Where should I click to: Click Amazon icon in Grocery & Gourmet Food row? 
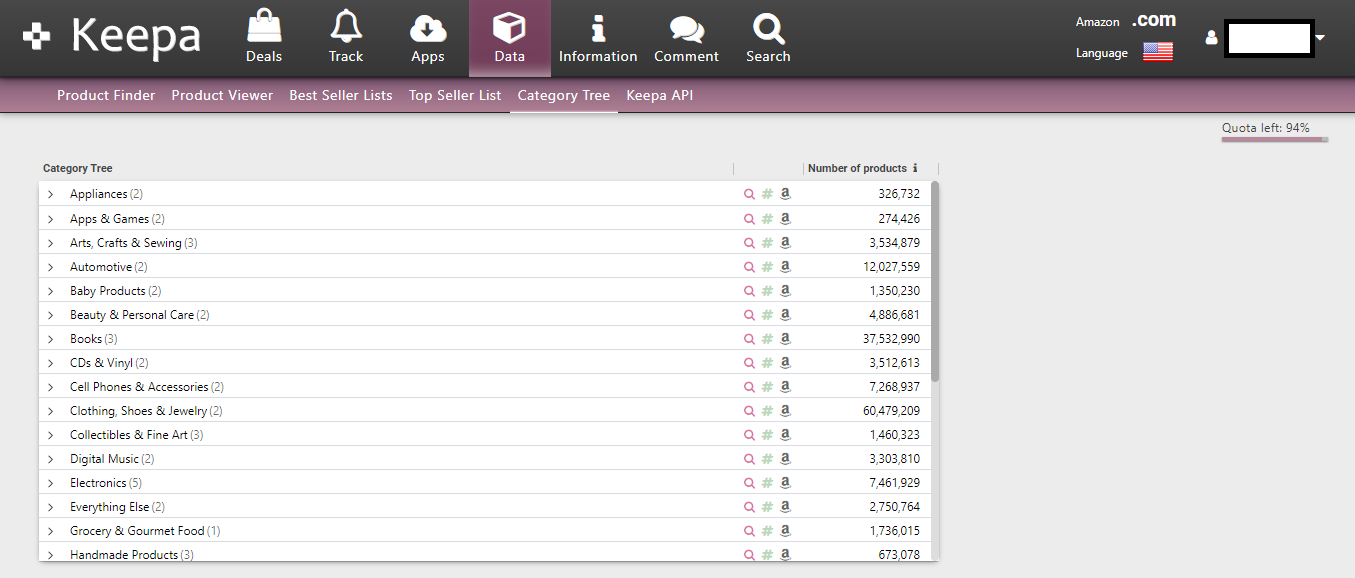click(x=785, y=530)
